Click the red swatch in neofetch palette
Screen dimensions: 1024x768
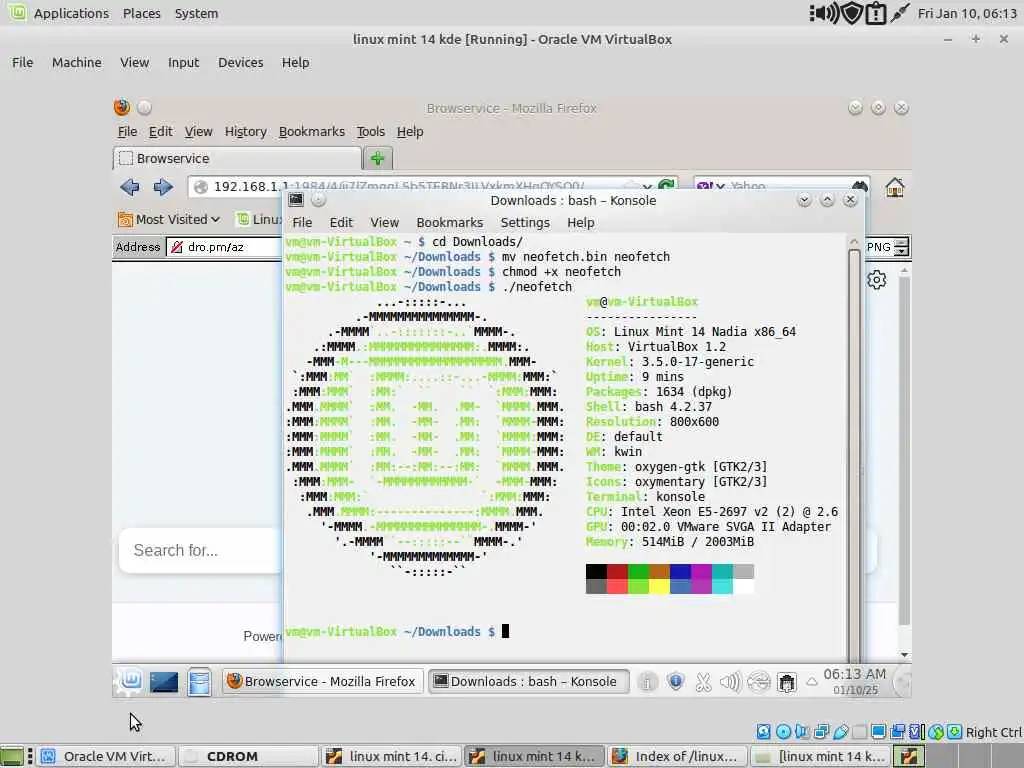click(x=617, y=571)
